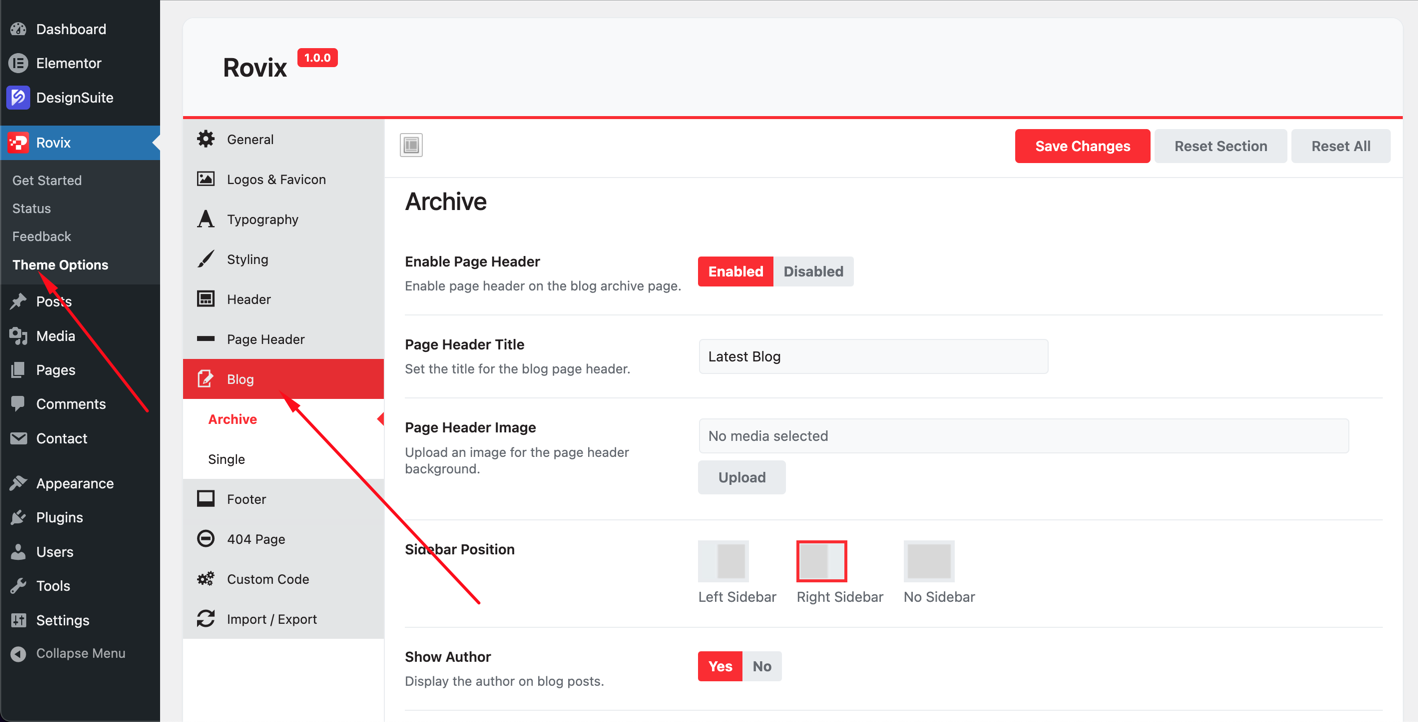The image size is (1419, 722).
Task: Click the Users person icon
Action: tap(18, 552)
